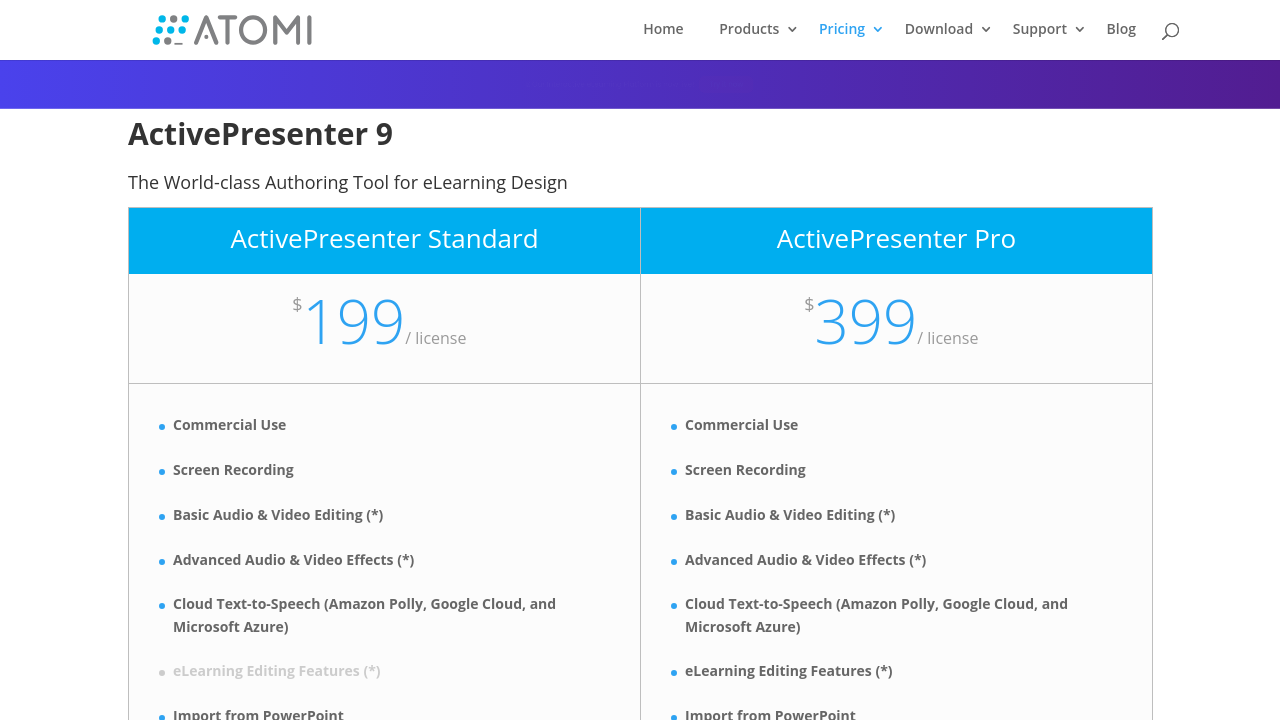Expand the Products dropdown chevron
Viewport: 1280px width, 720px height.
[x=793, y=30]
